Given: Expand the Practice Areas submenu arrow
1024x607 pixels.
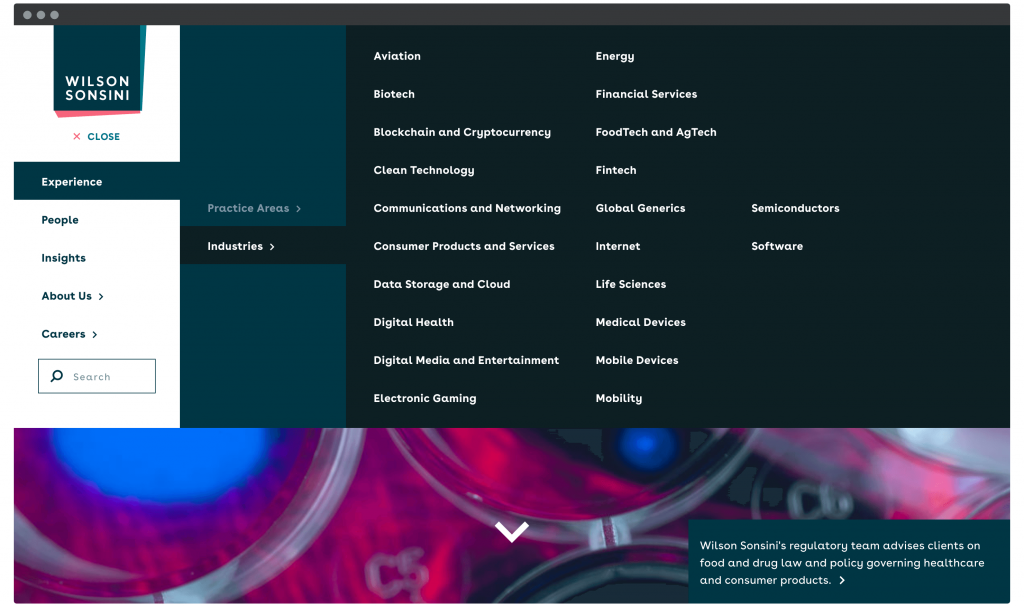Looking at the screenshot, I should click(x=298, y=209).
